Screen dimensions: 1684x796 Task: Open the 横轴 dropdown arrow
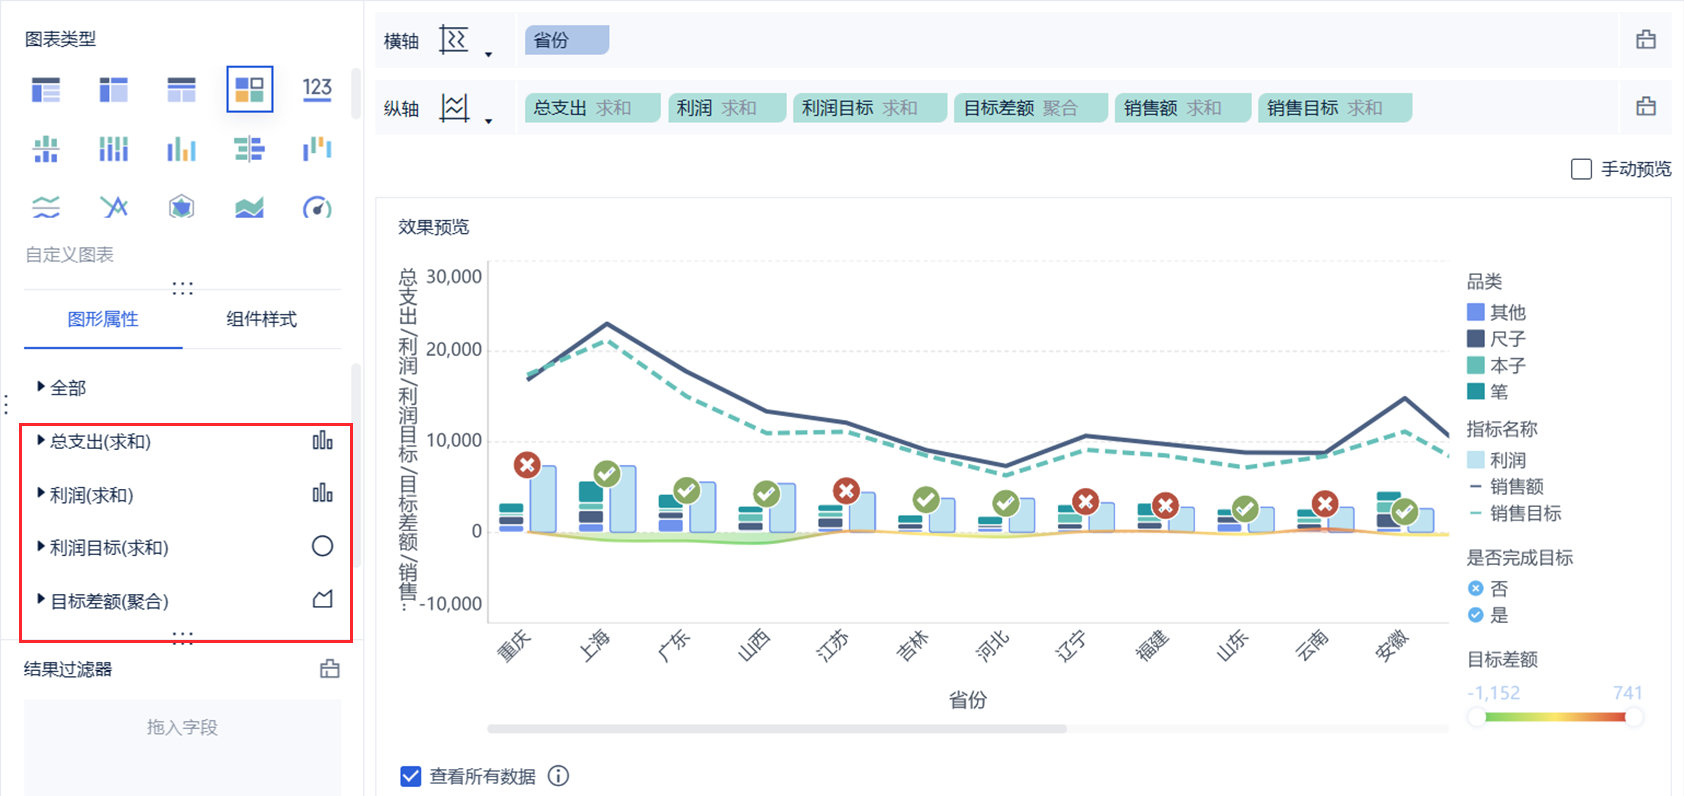(x=488, y=54)
